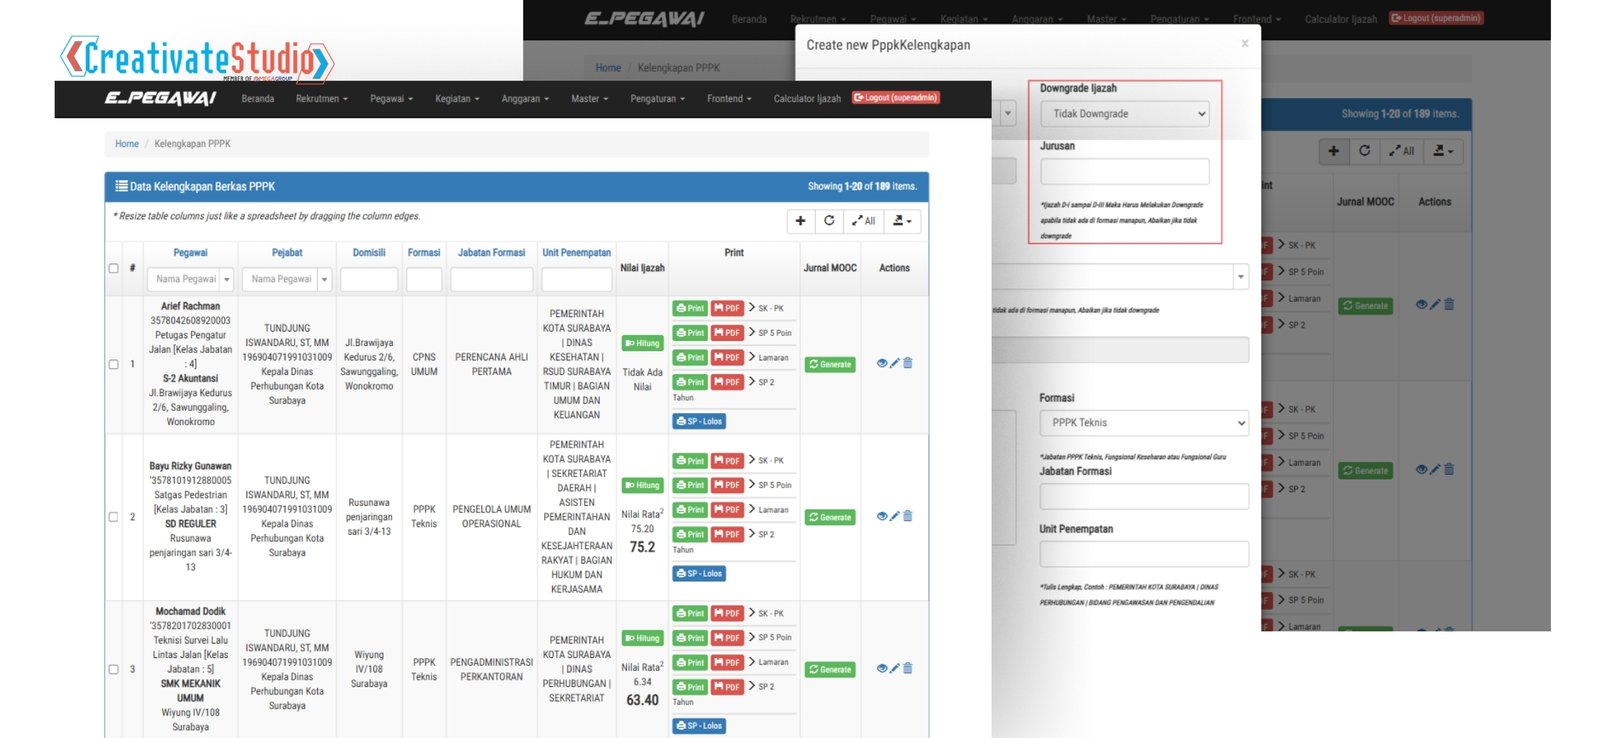Tick the checkbox for row 1 Arief Rachman

click(113, 364)
